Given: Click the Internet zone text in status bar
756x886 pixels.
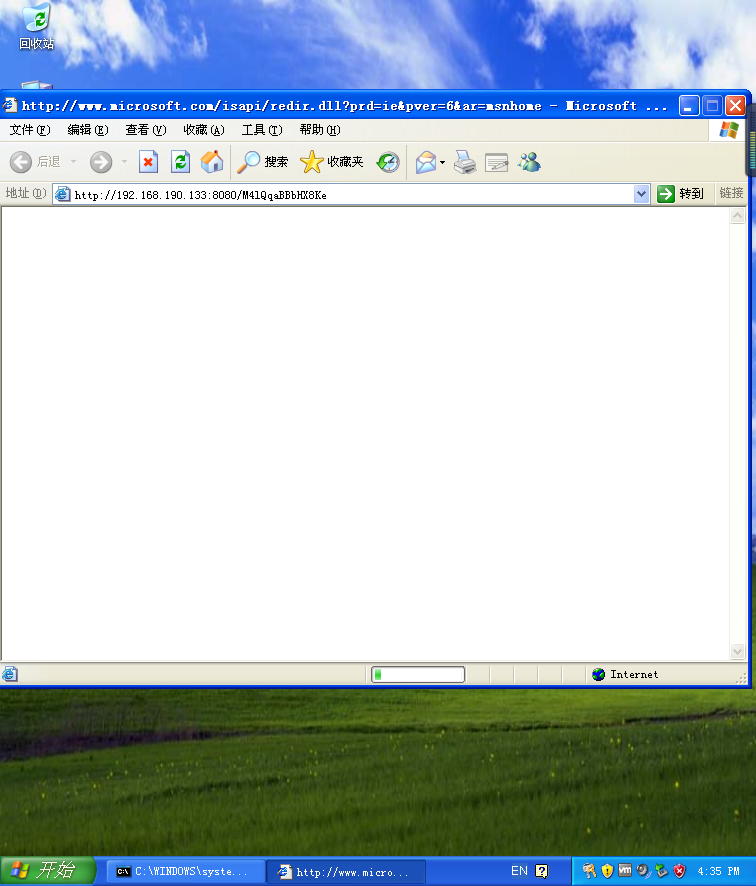Looking at the screenshot, I should (634, 674).
